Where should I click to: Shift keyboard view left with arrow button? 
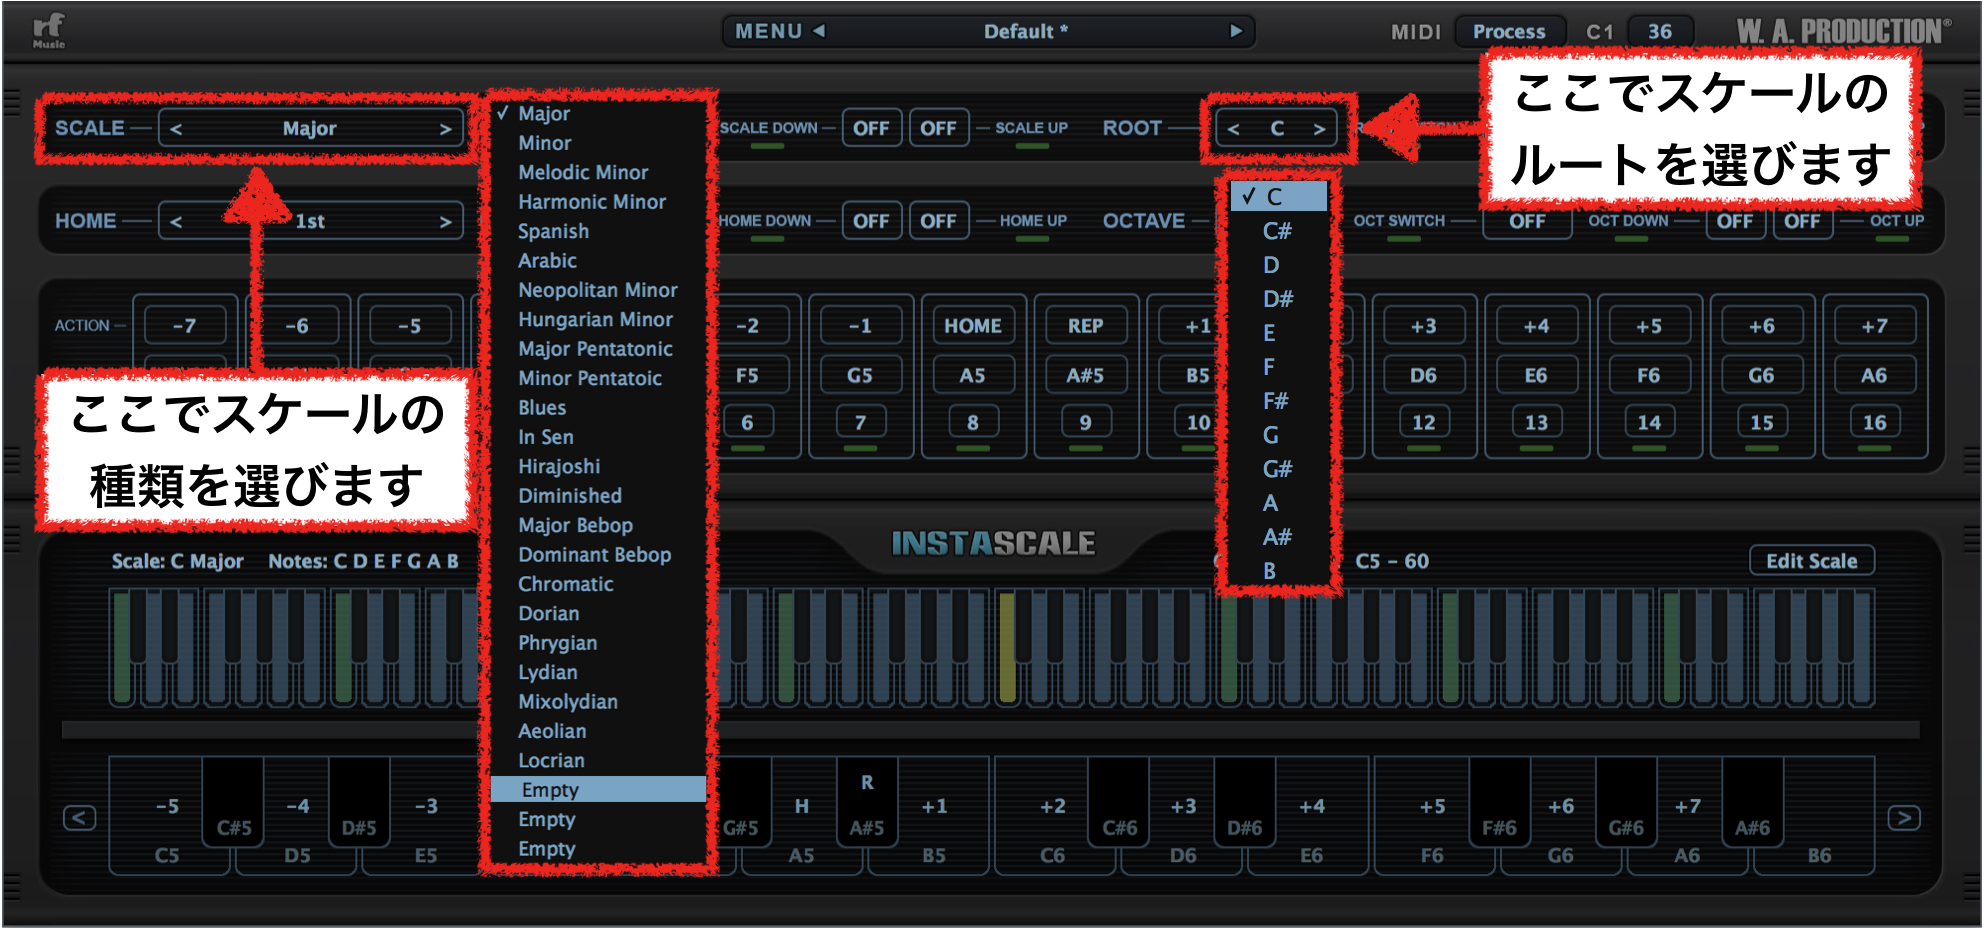80,818
